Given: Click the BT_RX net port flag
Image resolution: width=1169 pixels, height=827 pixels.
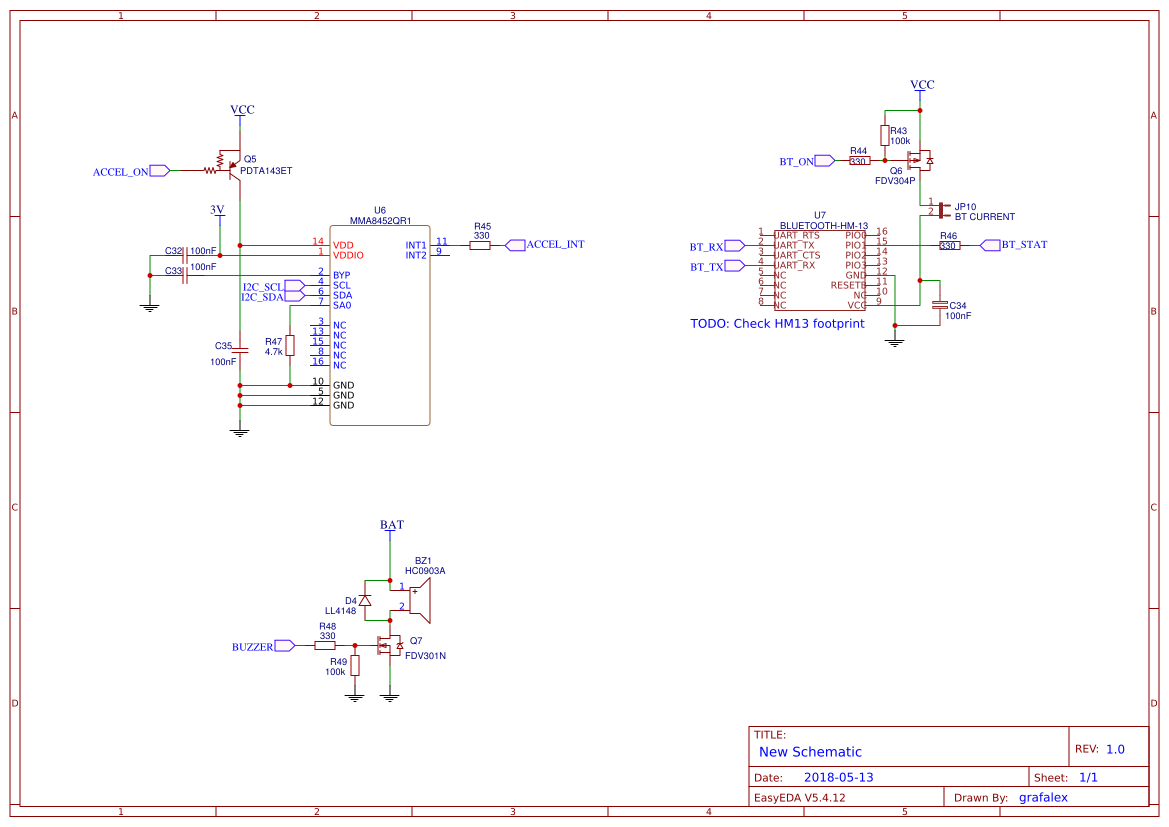Looking at the screenshot, I should [x=735, y=245].
